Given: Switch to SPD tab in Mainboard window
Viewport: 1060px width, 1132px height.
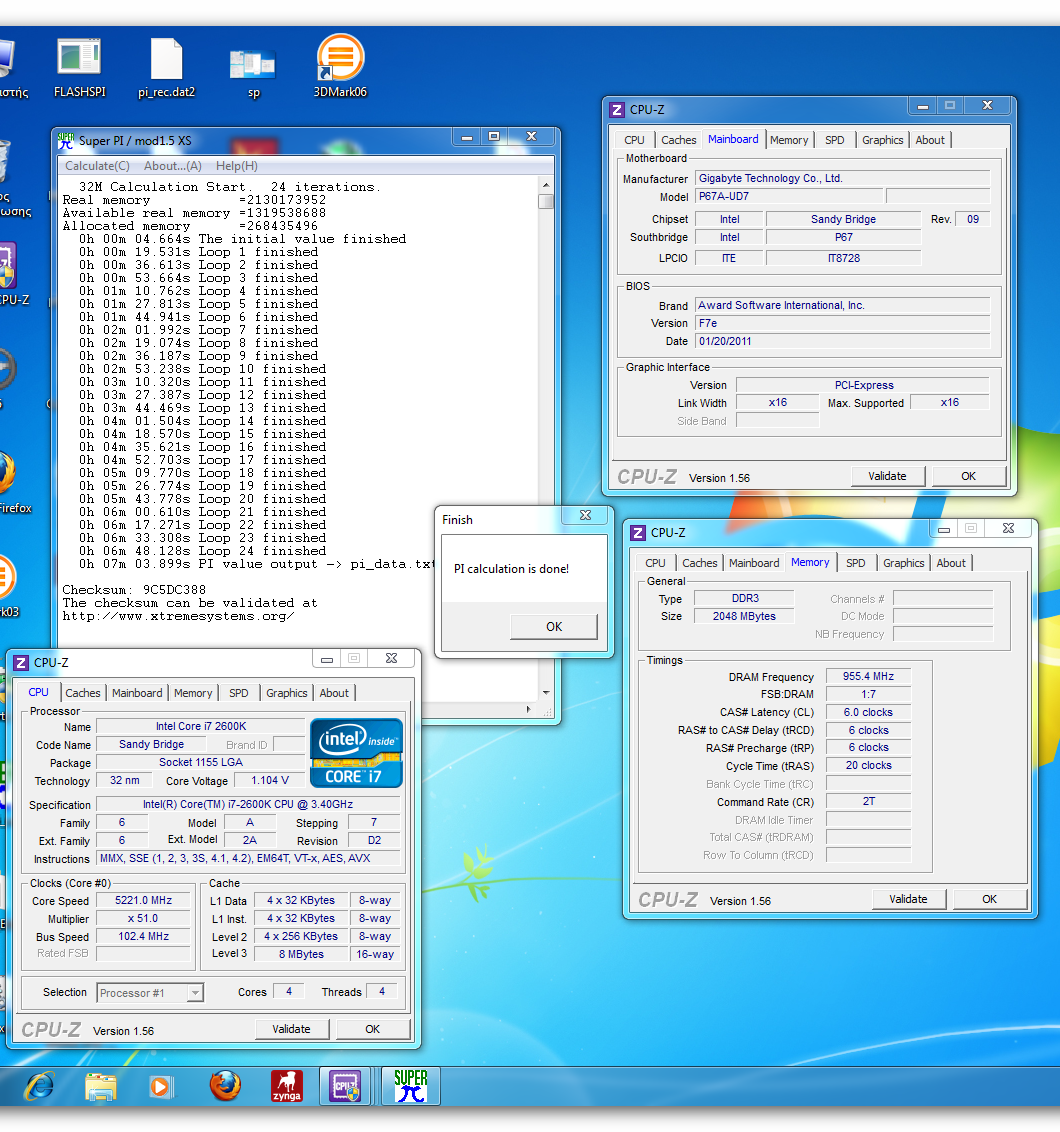Looking at the screenshot, I should [x=835, y=140].
